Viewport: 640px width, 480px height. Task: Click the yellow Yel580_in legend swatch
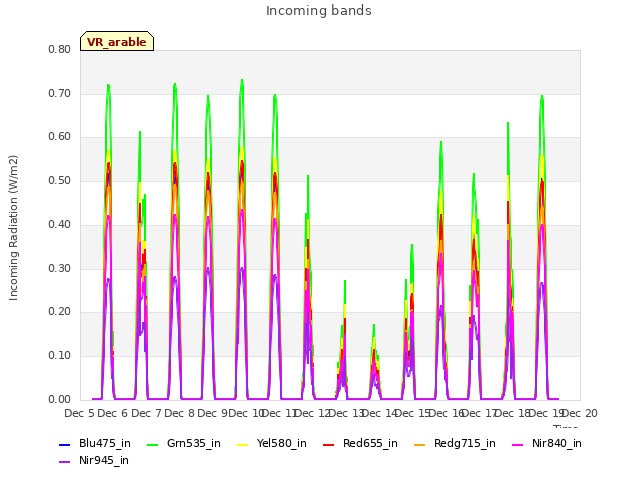click(x=242, y=444)
